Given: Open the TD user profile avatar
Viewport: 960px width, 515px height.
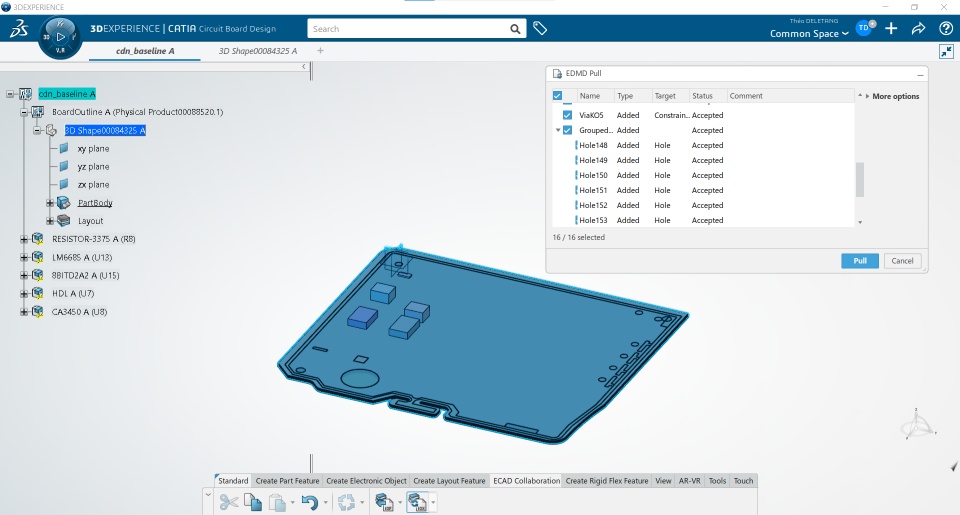Looking at the screenshot, I should click(864, 28).
